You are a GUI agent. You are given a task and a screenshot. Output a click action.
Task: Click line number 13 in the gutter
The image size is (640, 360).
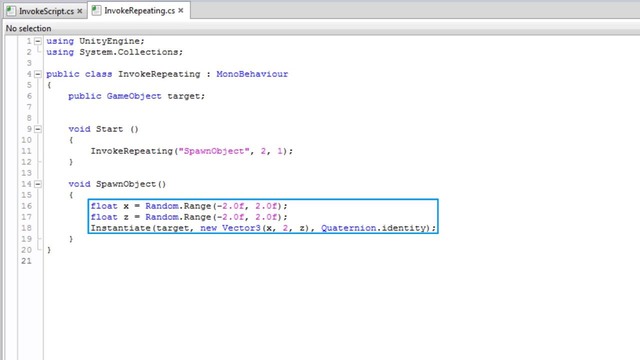coord(27,173)
